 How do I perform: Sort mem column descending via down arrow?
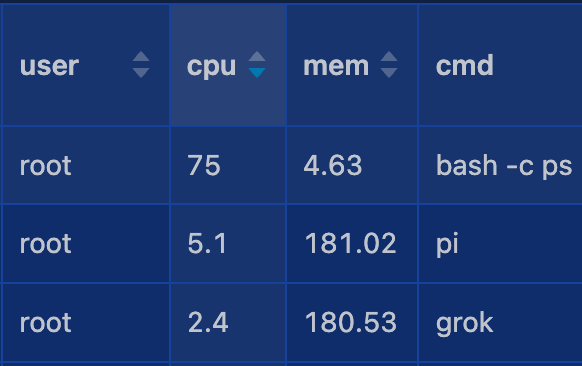(389, 73)
